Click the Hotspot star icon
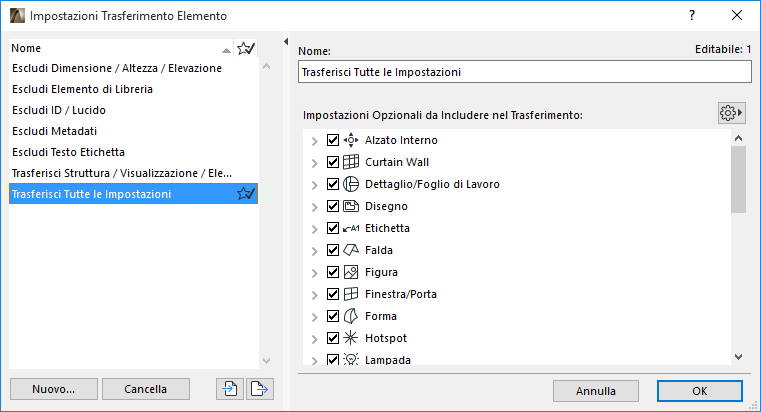The height and width of the screenshot is (412, 761). (x=351, y=338)
